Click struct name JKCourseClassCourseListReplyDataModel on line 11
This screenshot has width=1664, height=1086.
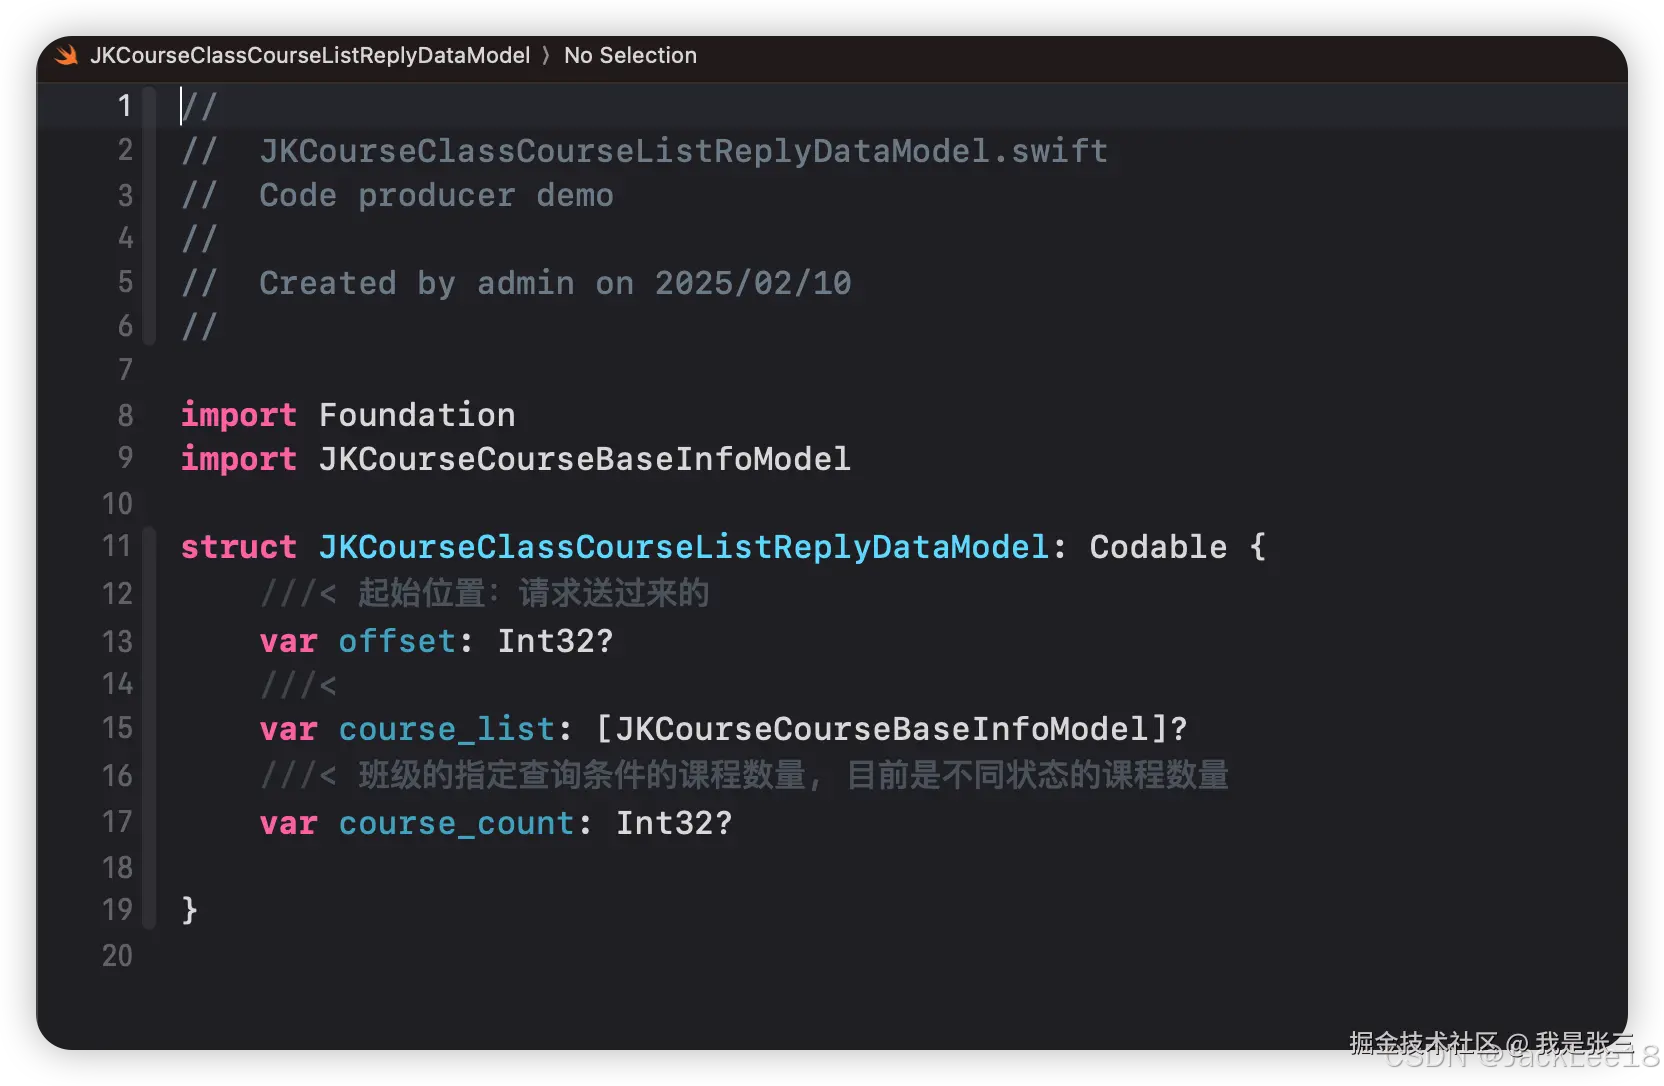[x=684, y=547]
